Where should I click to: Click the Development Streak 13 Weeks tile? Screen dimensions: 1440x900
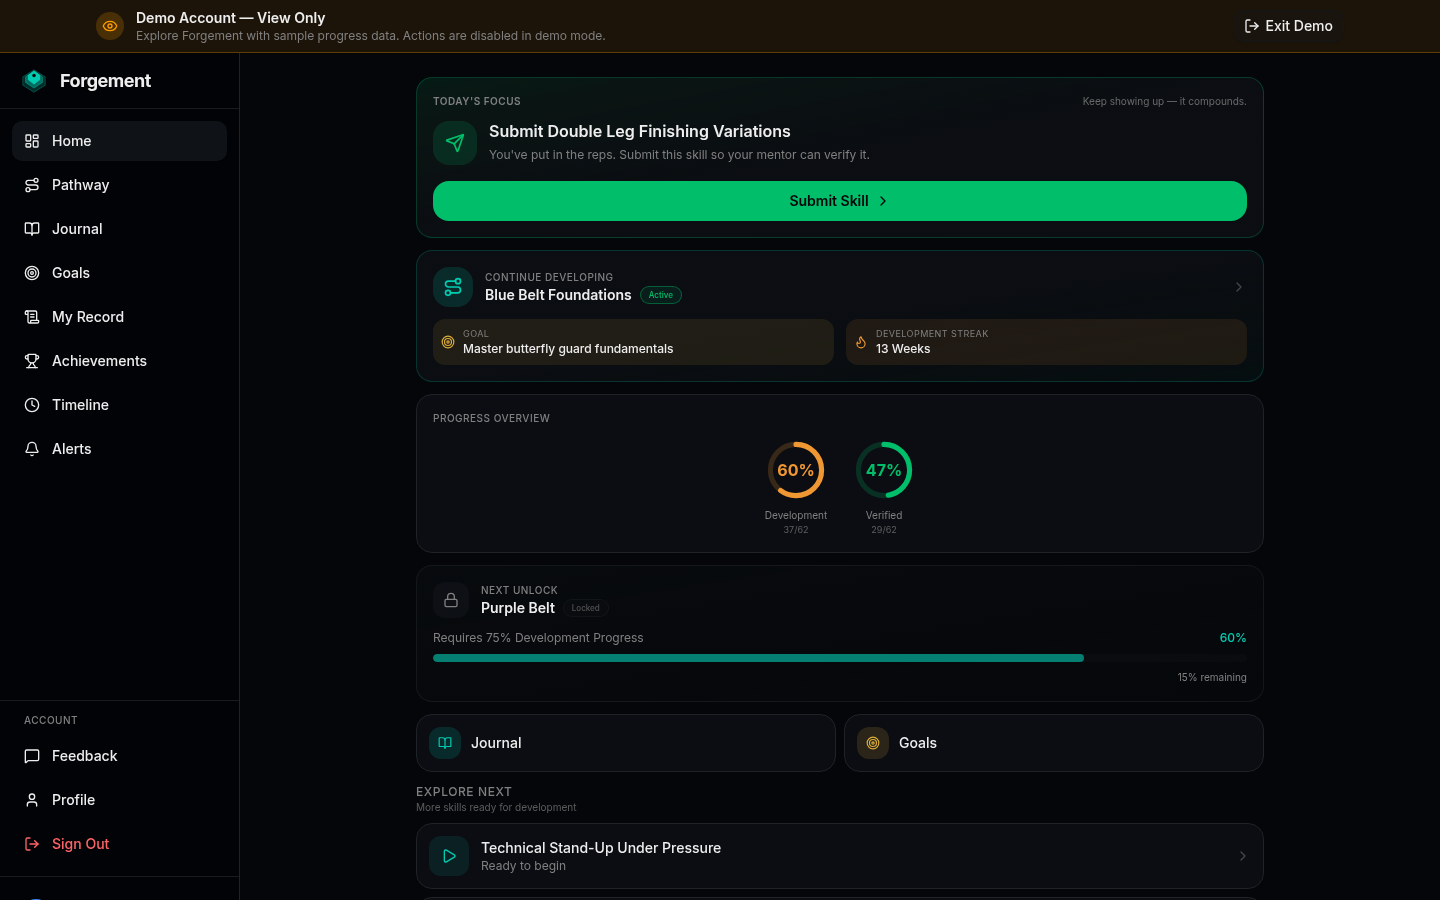point(1046,342)
